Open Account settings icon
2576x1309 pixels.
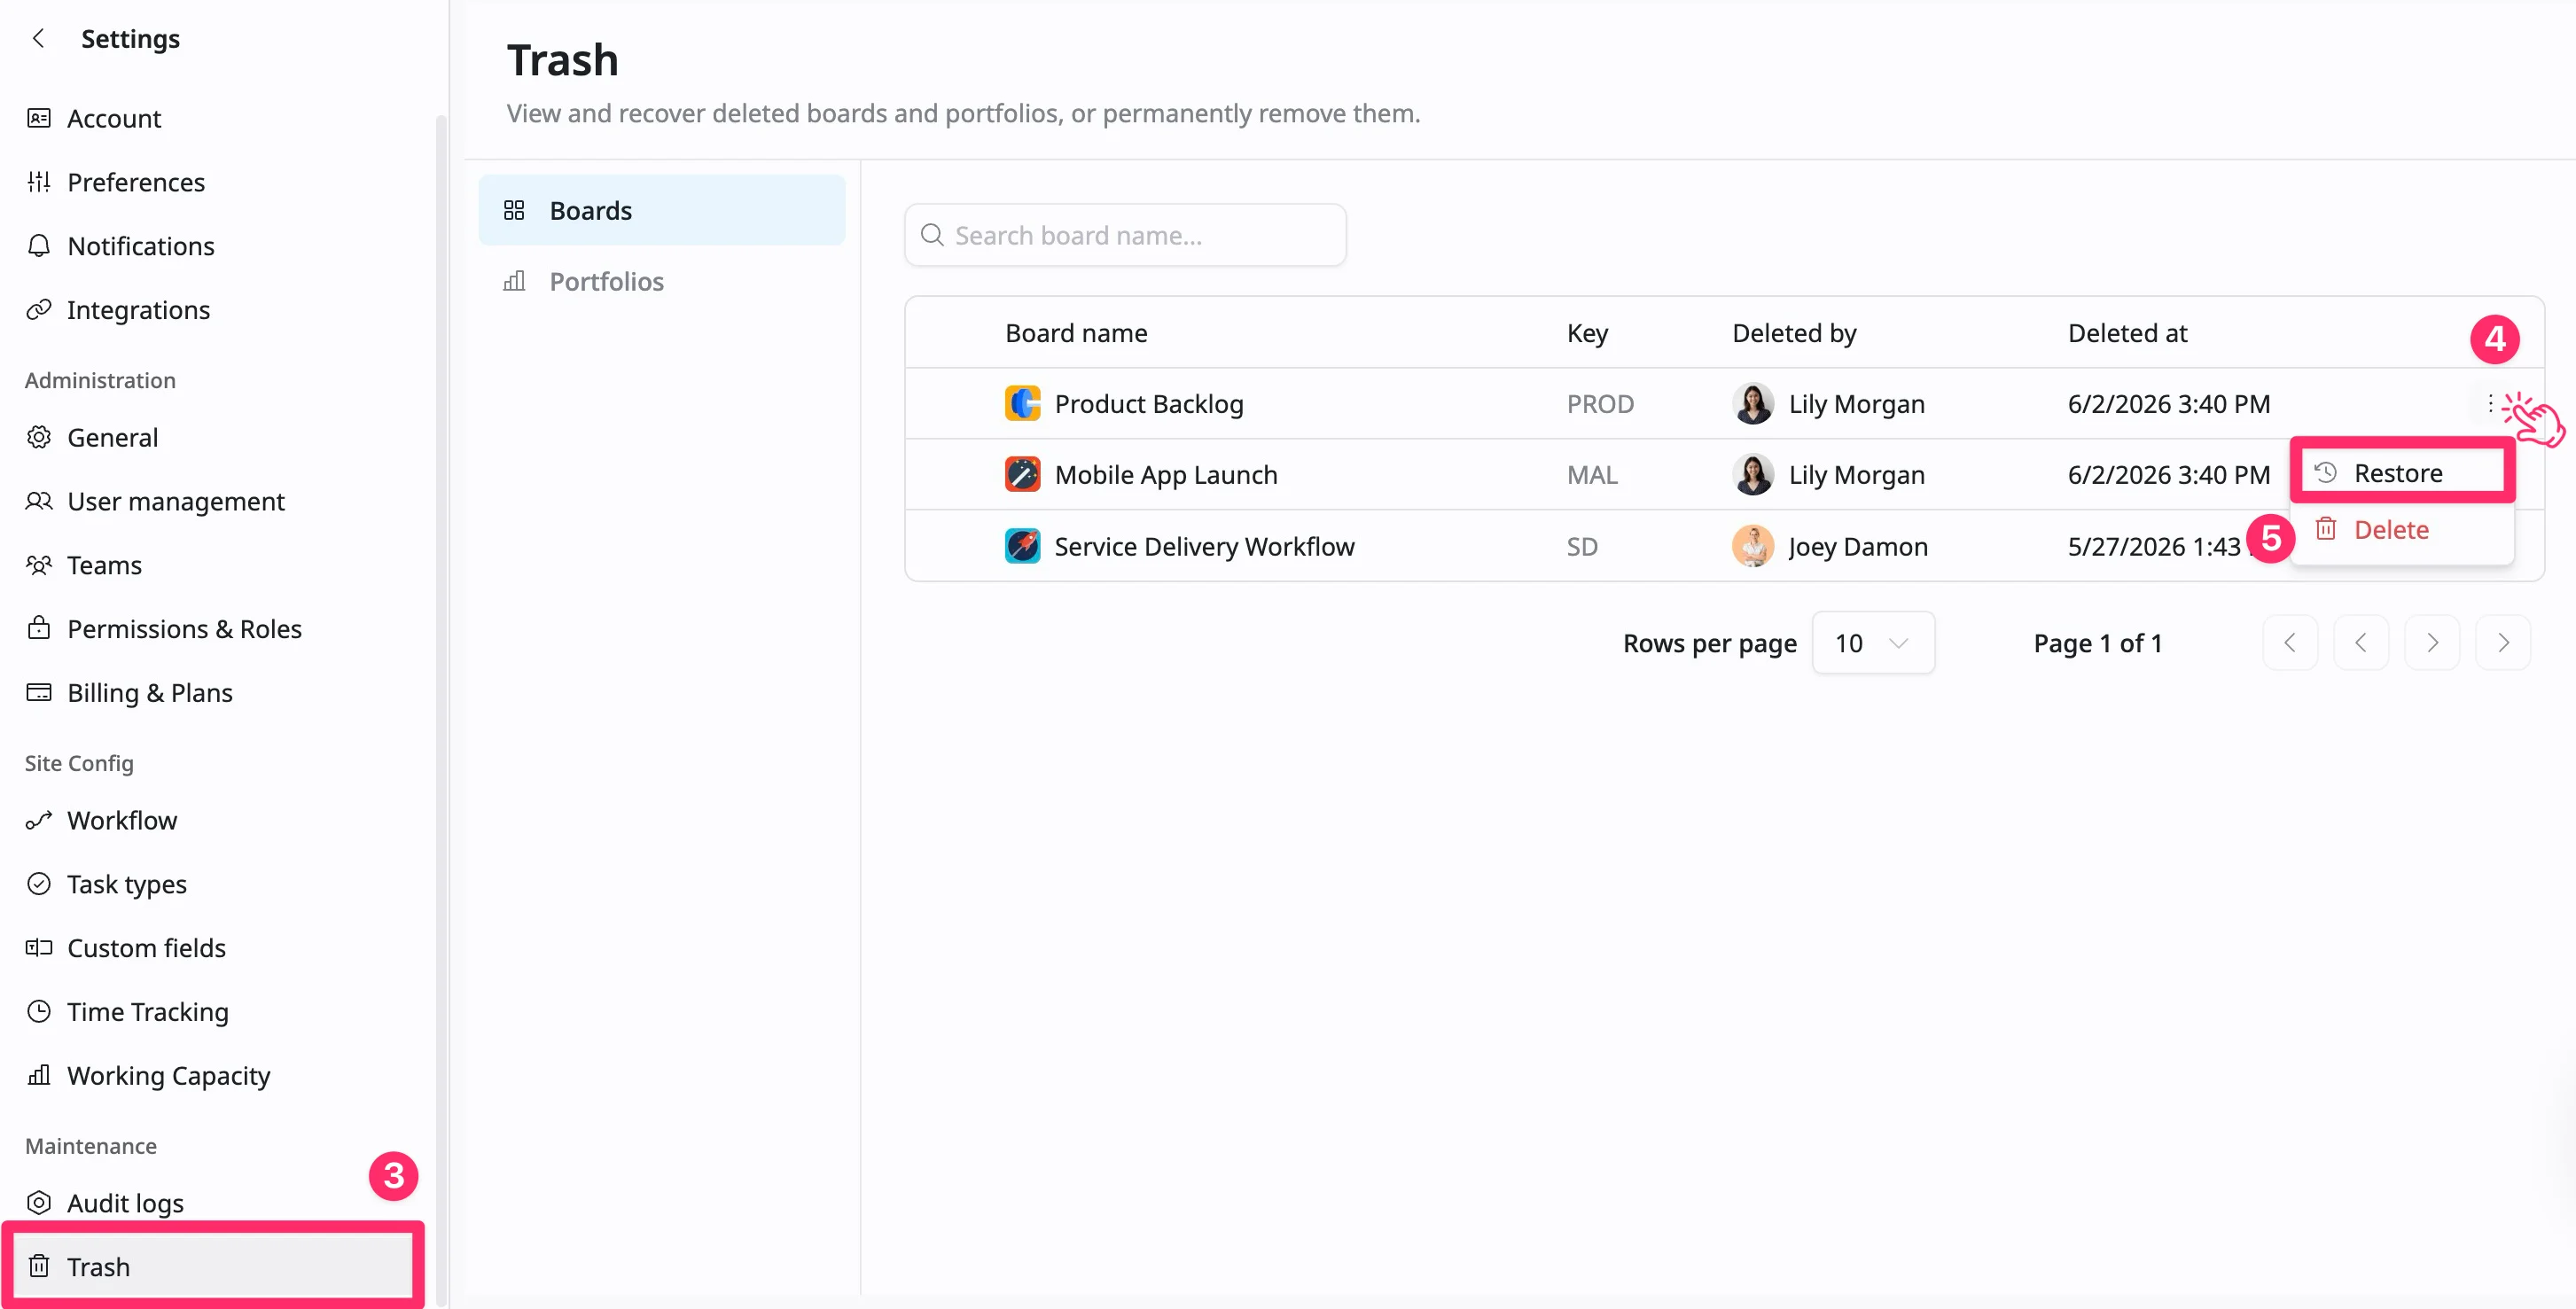pyautogui.click(x=39, y=118)
